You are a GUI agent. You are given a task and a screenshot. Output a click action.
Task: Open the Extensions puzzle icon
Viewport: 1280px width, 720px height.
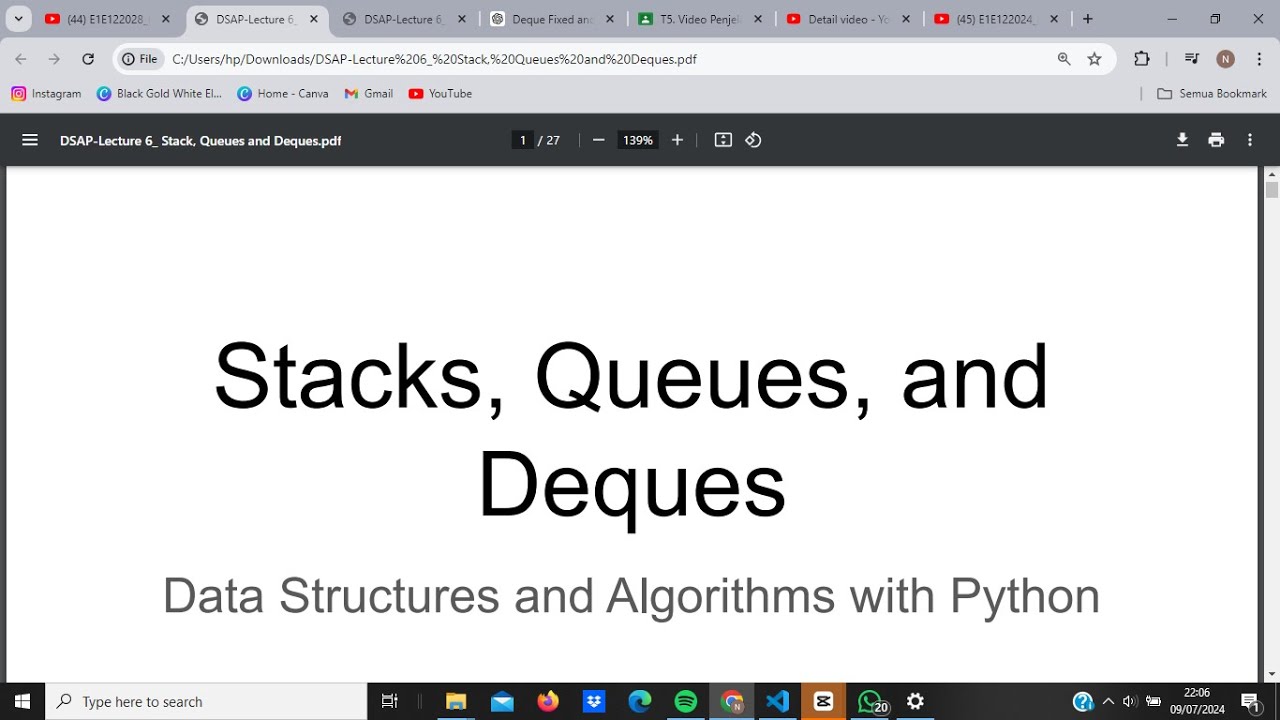pos(1141,59)
